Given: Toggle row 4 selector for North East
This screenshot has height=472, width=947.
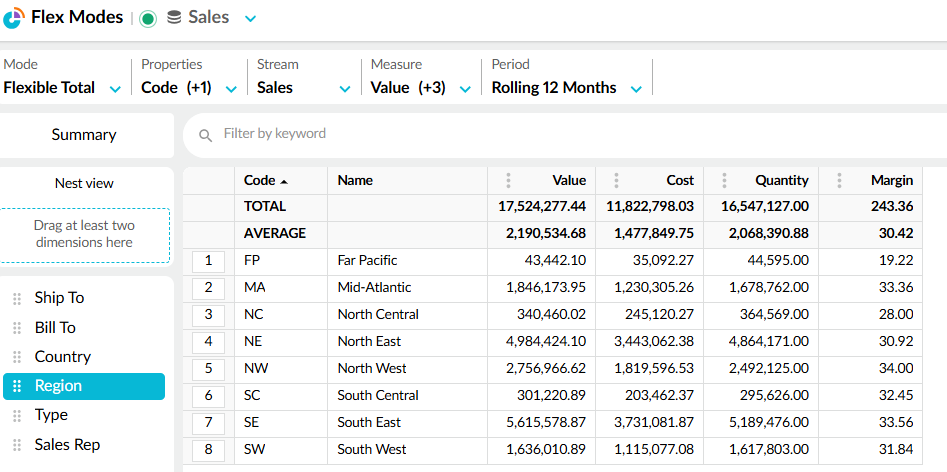Looking at the screenshot, I should 208,342.
